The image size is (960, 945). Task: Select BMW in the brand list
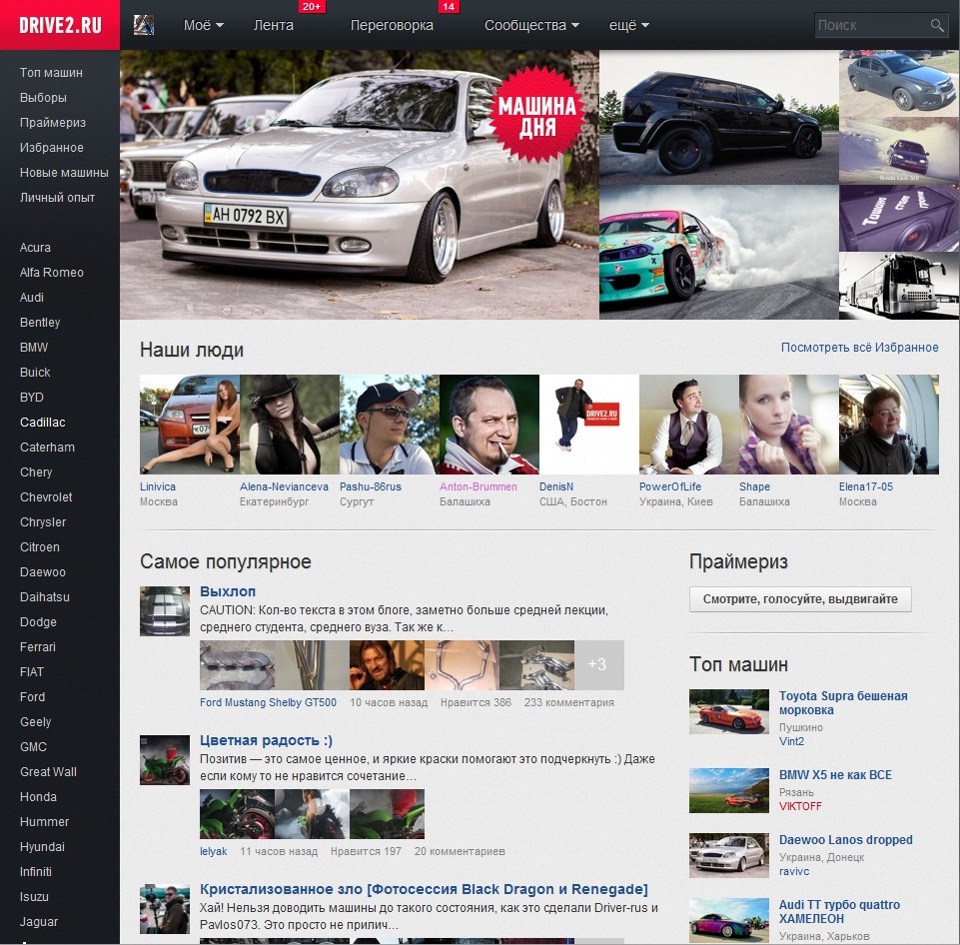(x=34, y=348)
